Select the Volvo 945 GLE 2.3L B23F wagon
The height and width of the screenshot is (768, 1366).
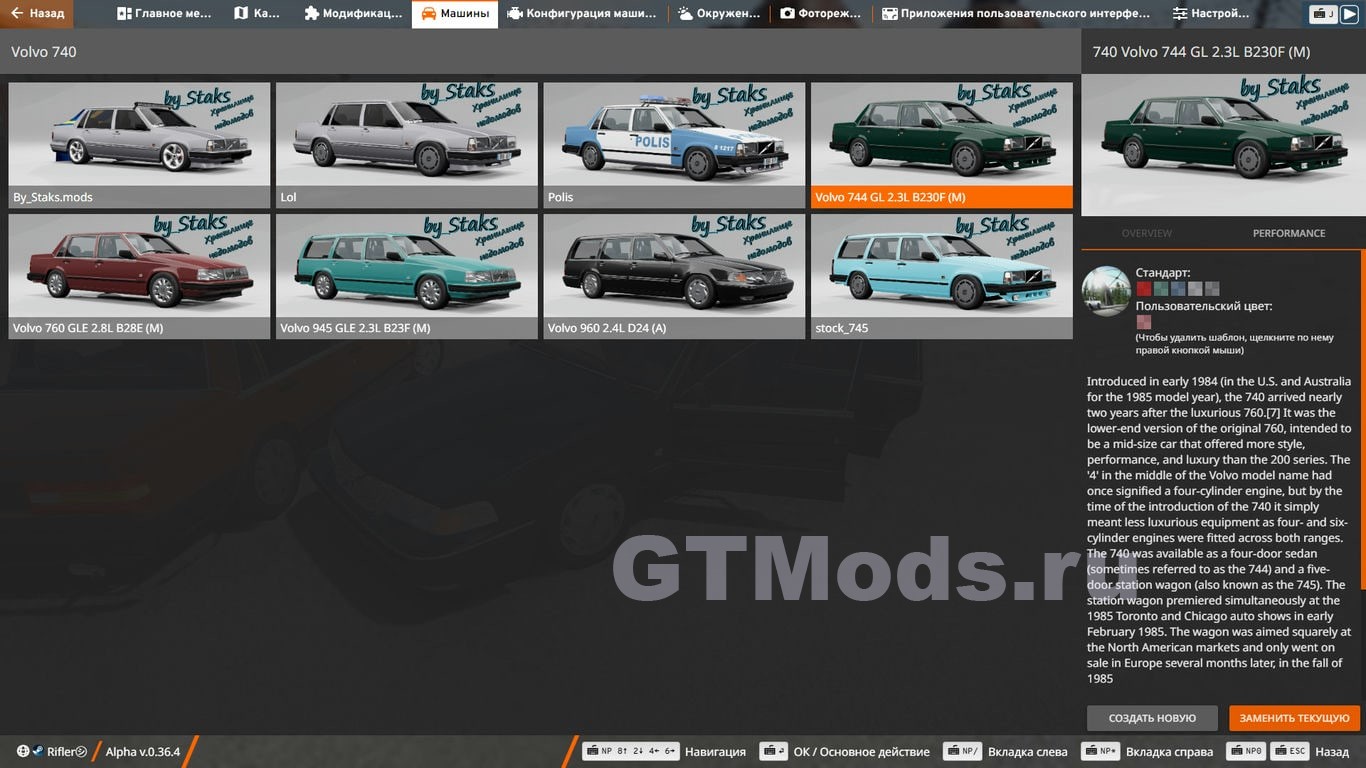[407, 276]
